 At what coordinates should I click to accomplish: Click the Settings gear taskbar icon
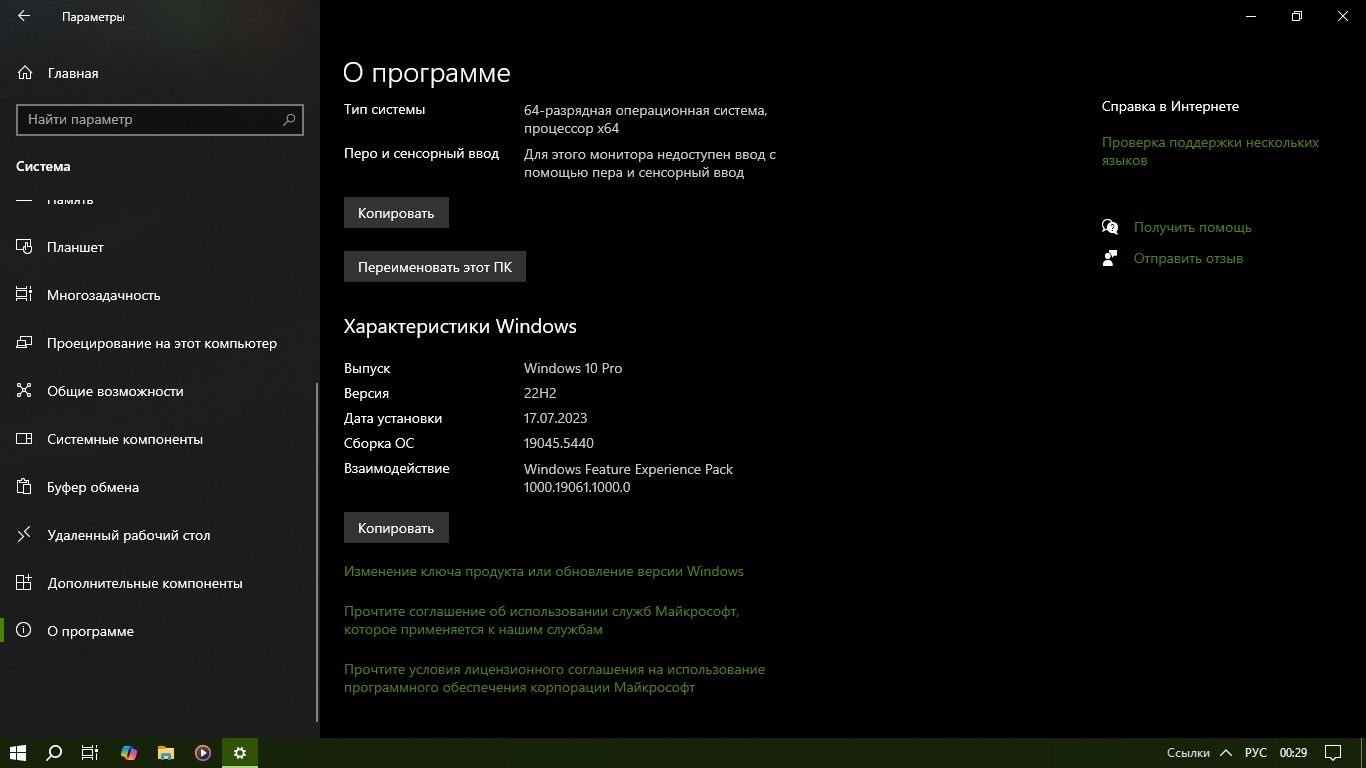point(240,753)
